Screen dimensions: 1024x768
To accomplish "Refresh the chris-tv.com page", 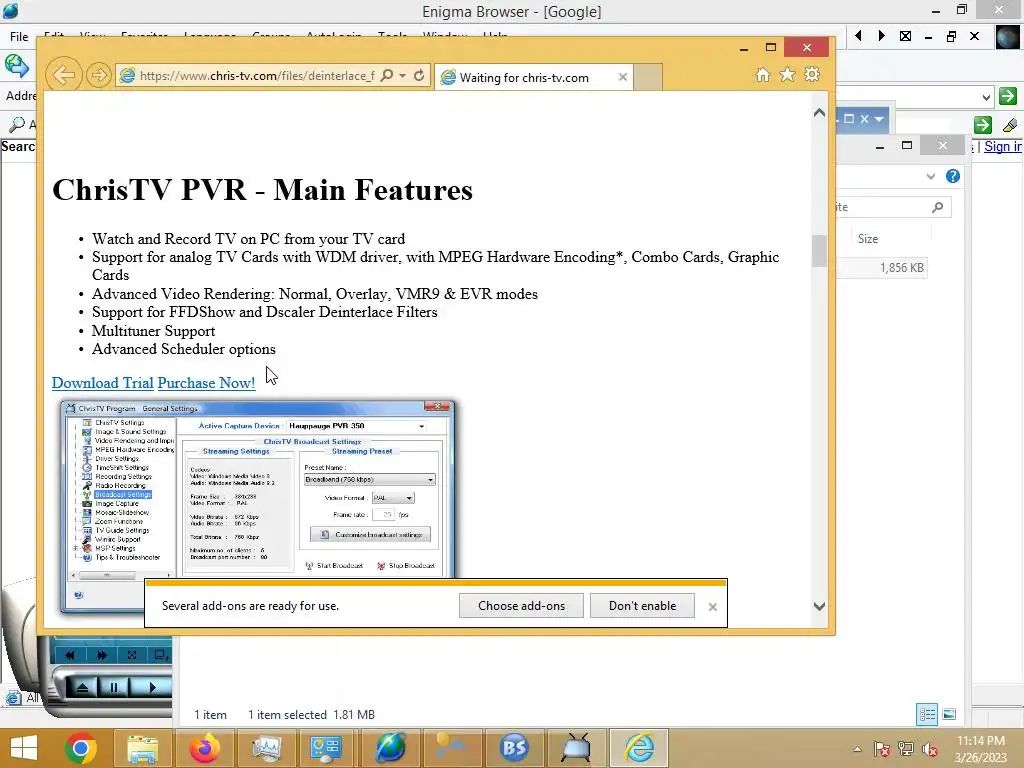I will [419, 75].
